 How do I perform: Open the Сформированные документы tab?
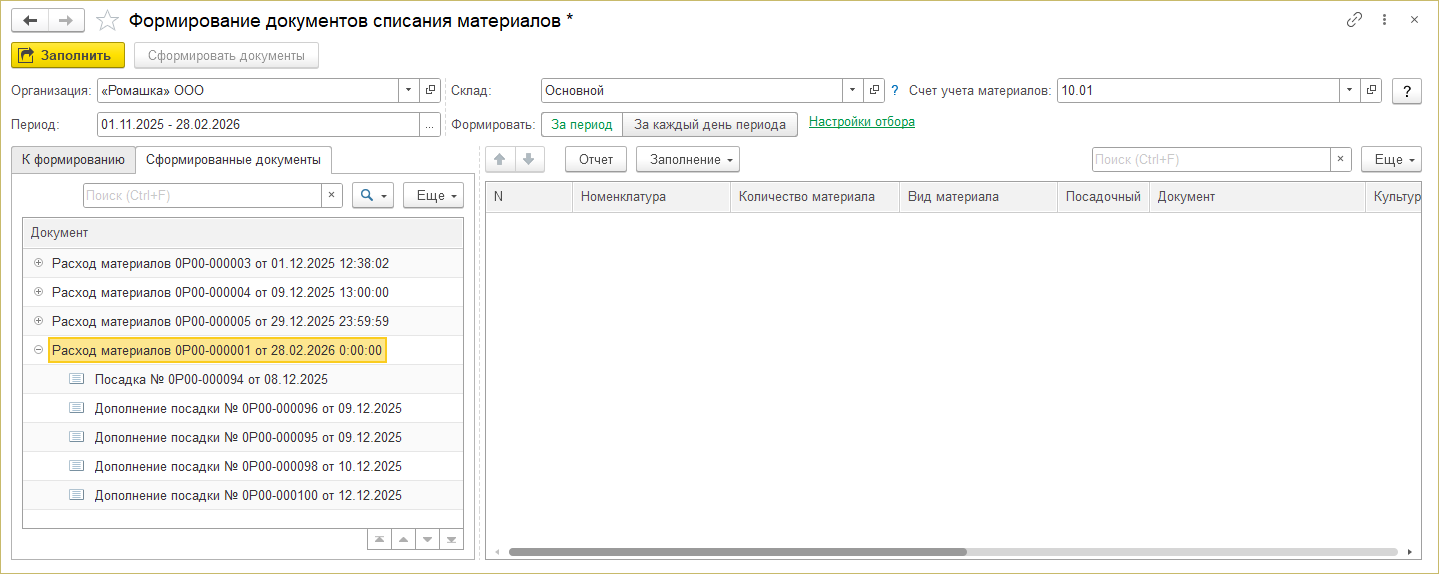[233, 159]
